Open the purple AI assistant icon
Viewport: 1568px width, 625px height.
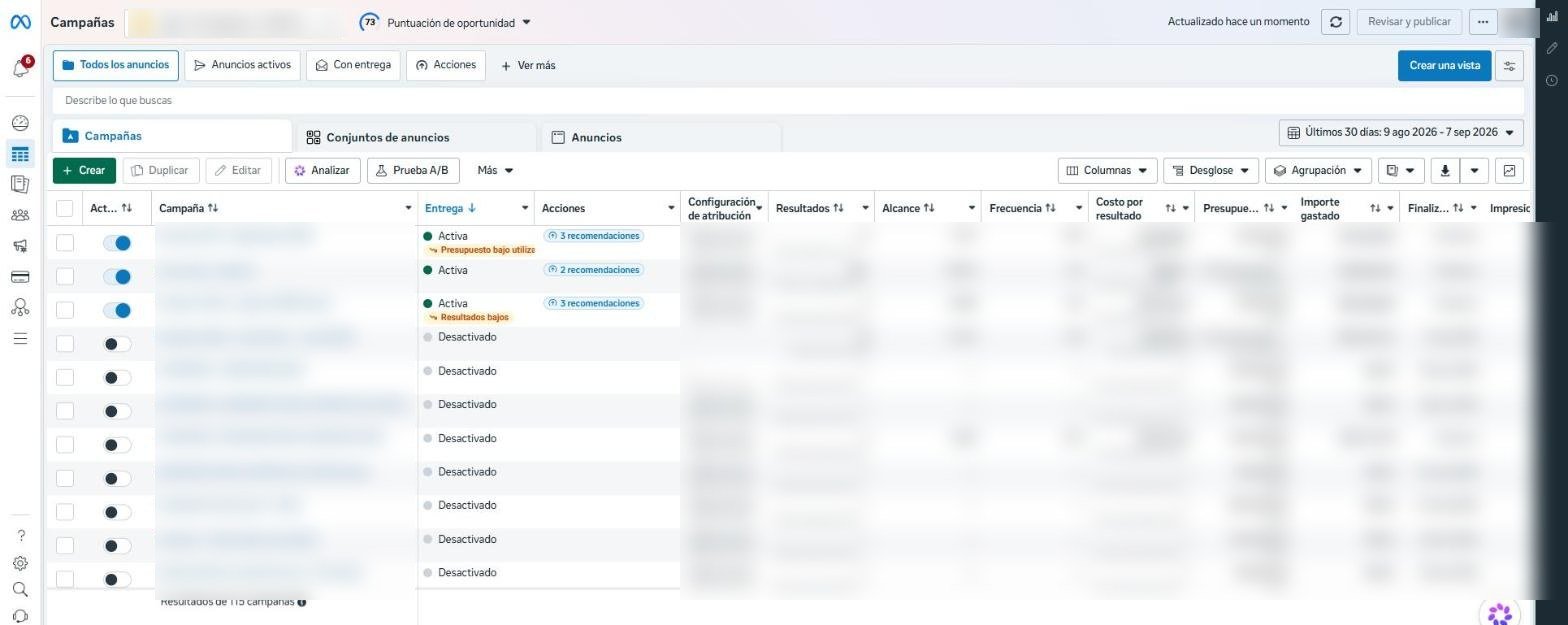[1500, 613]
